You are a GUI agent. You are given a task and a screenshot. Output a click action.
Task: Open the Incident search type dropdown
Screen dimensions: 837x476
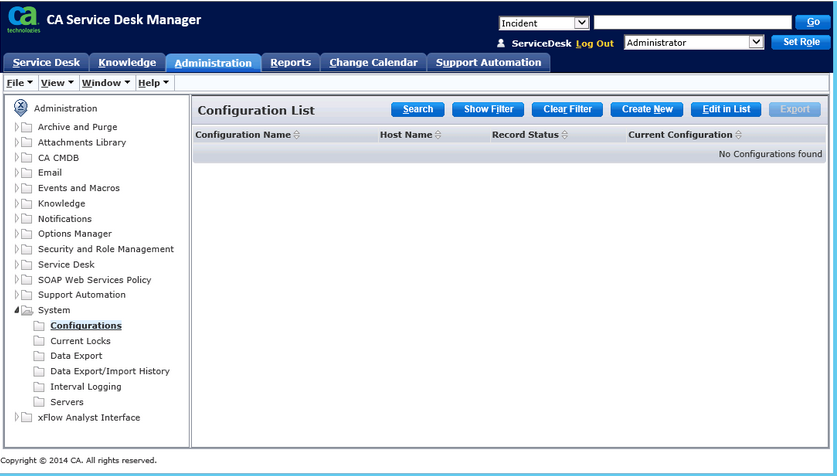pyautogui.click(x=581, y=23)
